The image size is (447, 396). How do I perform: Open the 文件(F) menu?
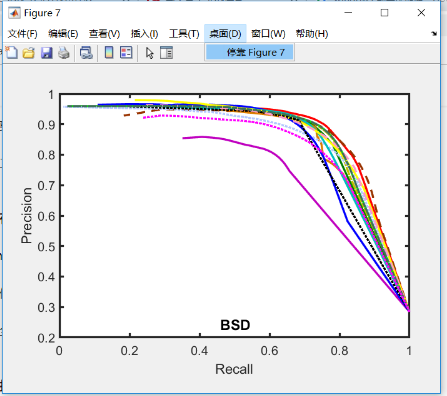[x=22, y=34]
